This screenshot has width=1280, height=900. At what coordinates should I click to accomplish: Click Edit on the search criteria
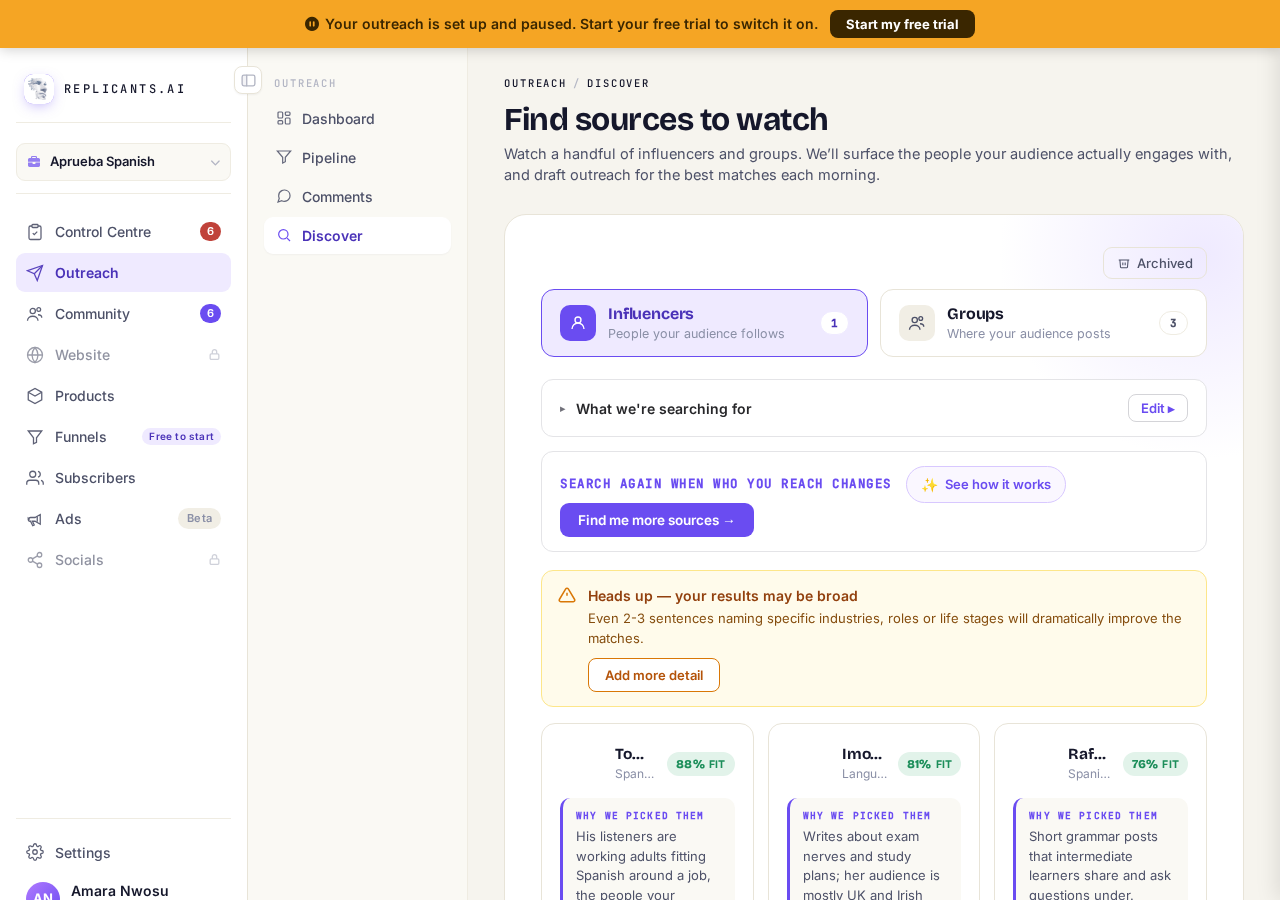click(1158, 408)
